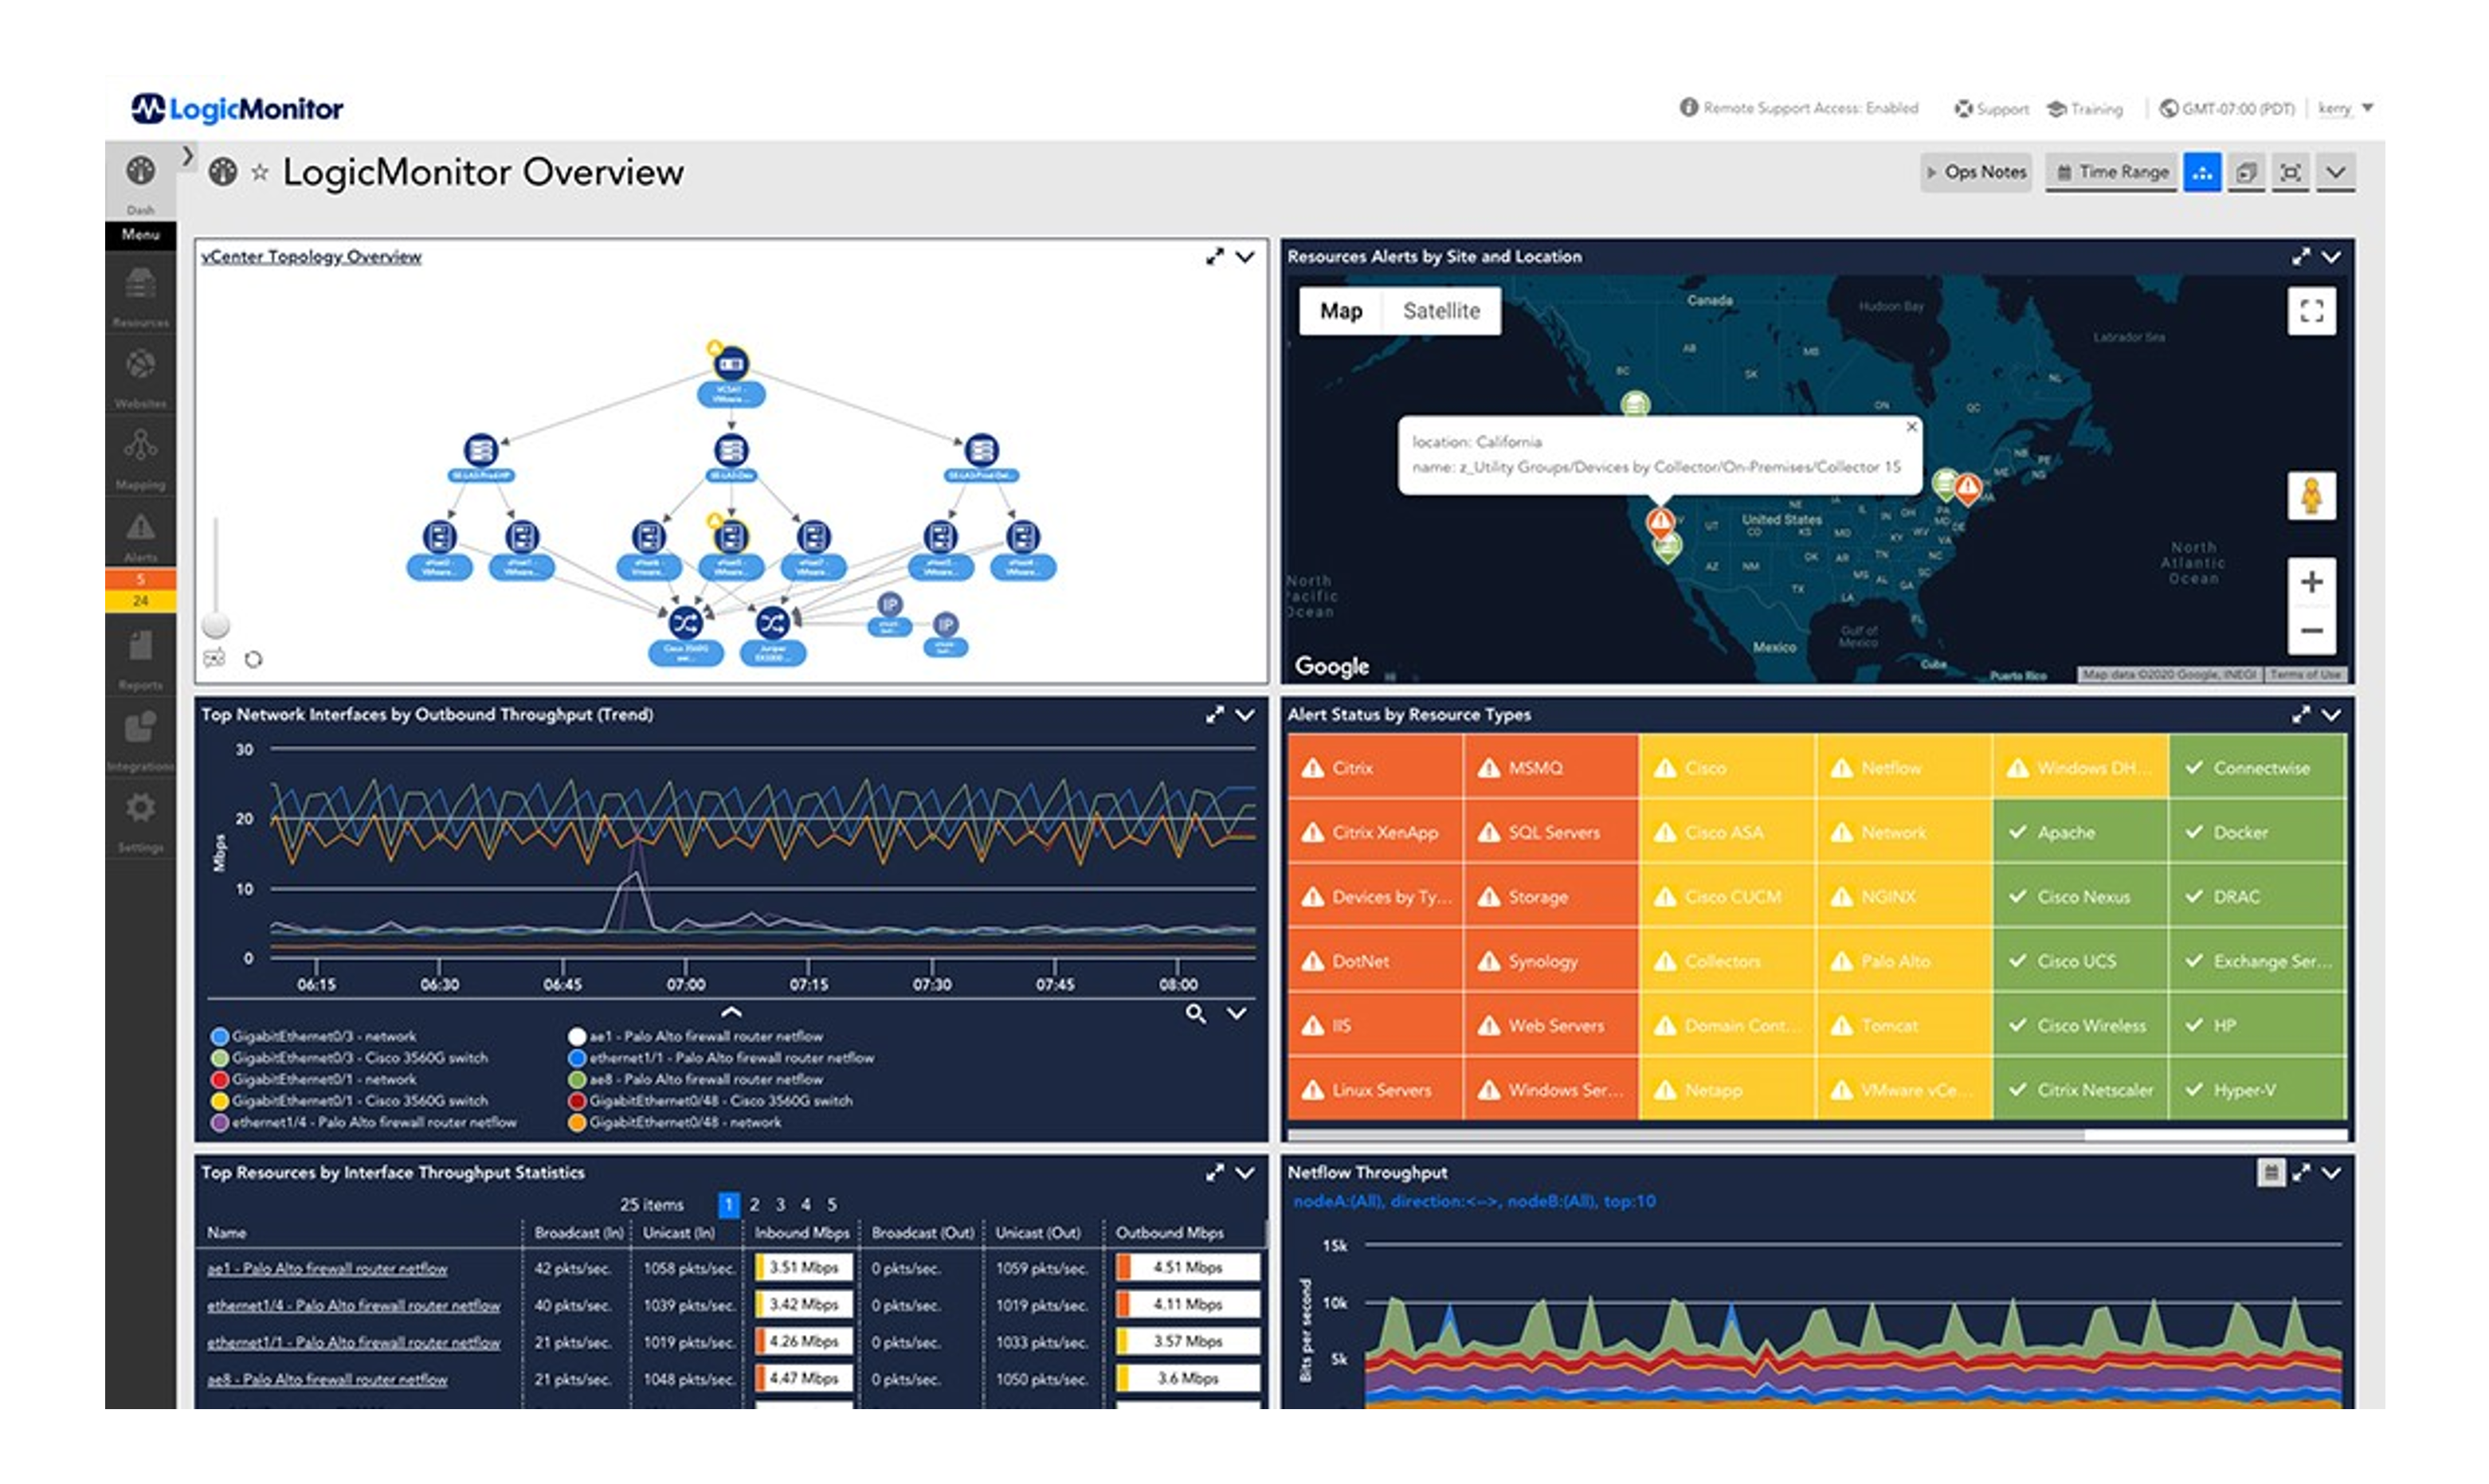Toggle ae8 - Palo Alto legend series
This screenshot has height=1484, width=2489.
pos(696,1080)
